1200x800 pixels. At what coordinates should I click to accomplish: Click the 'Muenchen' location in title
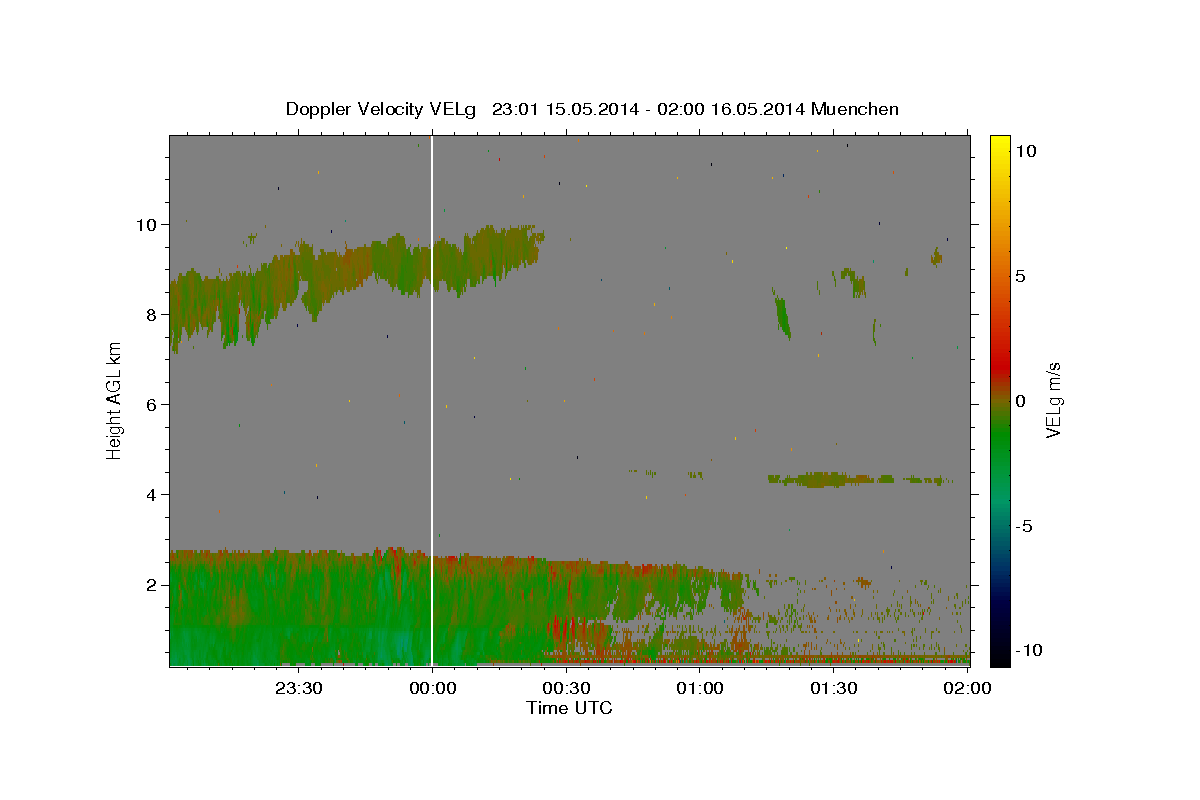pos(855,109)
